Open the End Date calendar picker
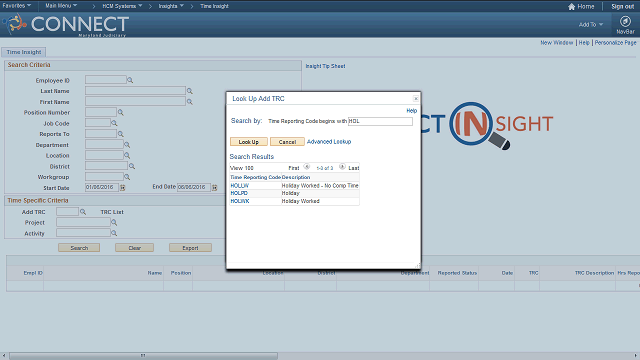The width and height of the screenshot is (640, 360). pyautogui.click(x=214, y=188)
